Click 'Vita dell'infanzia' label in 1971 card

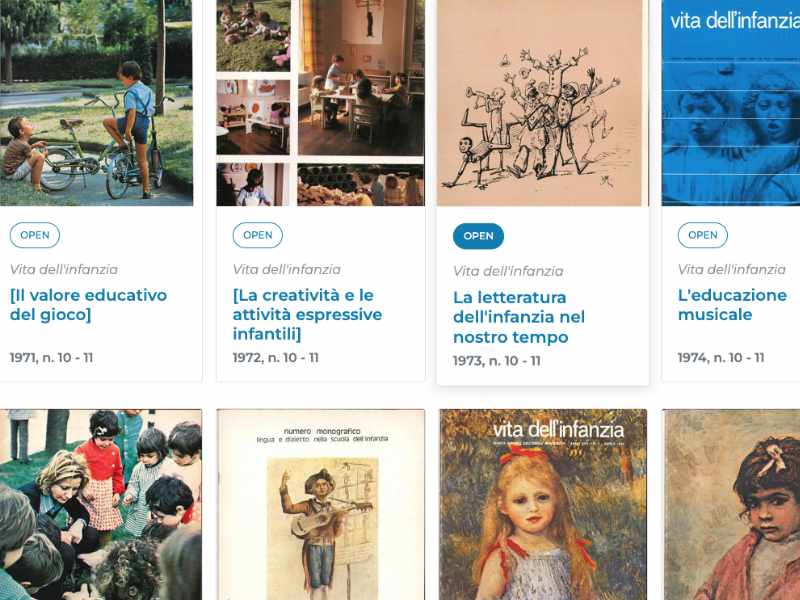click(64, 269)
